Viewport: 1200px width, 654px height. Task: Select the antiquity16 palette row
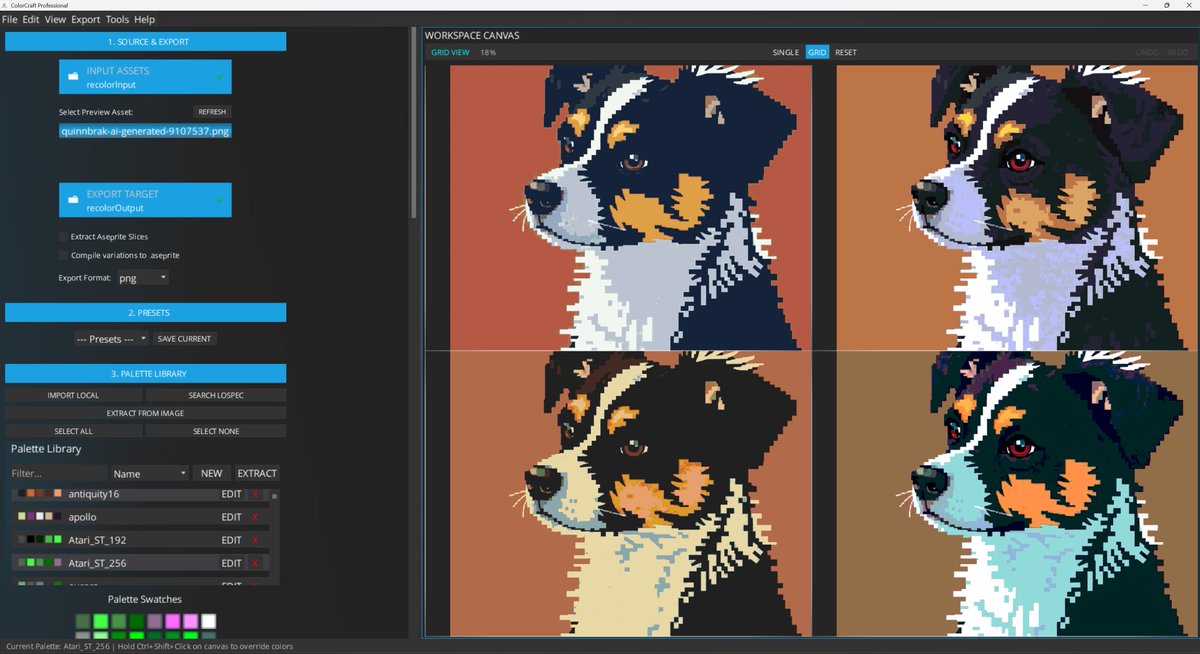click(x=139, y=494)
